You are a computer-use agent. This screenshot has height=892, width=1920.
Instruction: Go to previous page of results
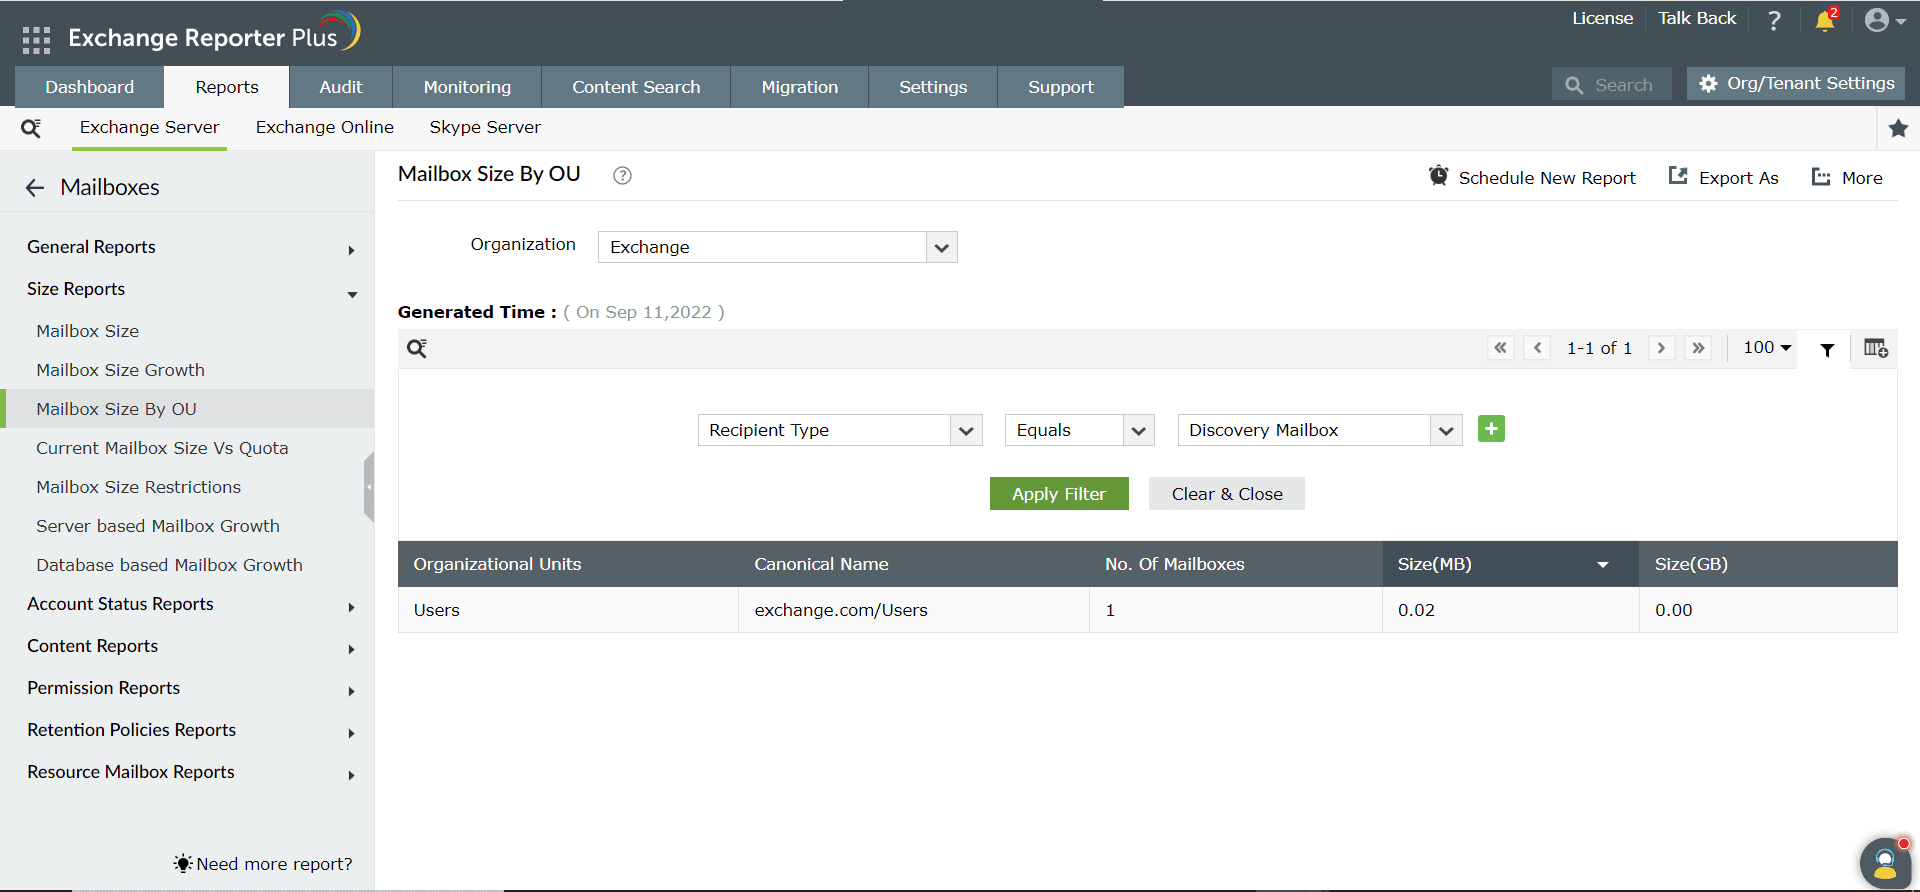[x=1537, y=348]
